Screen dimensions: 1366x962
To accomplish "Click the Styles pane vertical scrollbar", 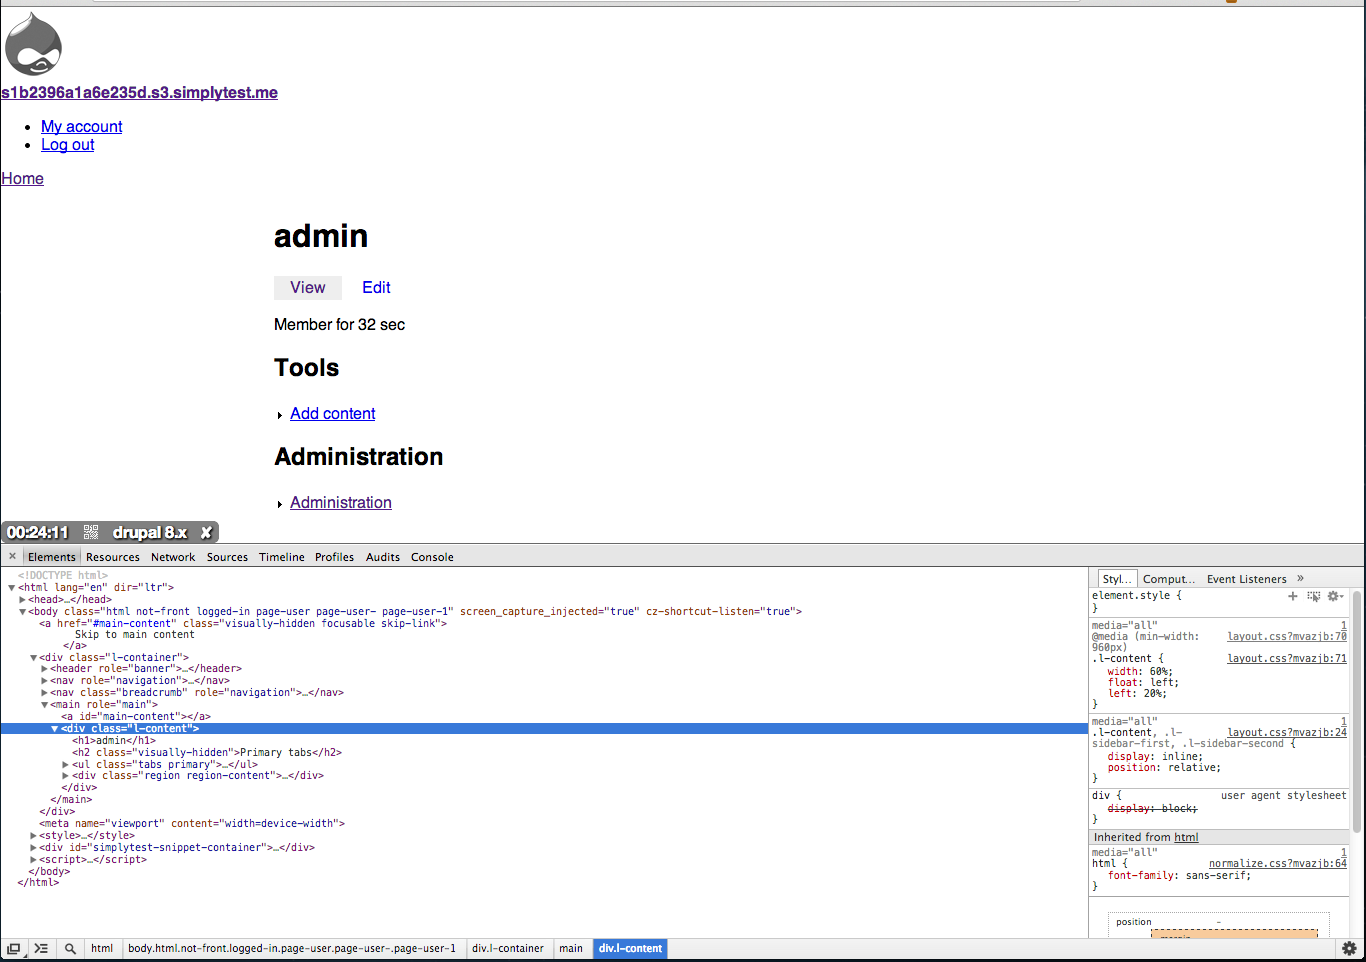I will click(1357, 711).
